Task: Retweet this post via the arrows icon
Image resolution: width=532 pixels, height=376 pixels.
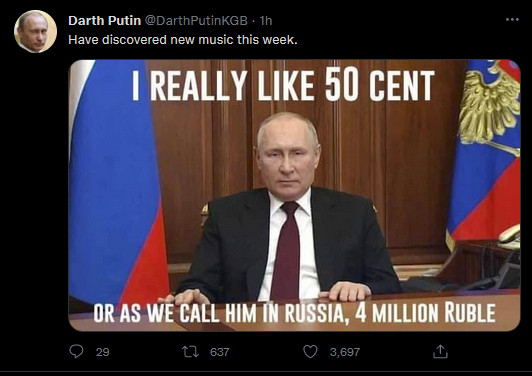Action: tap(190, 352)
